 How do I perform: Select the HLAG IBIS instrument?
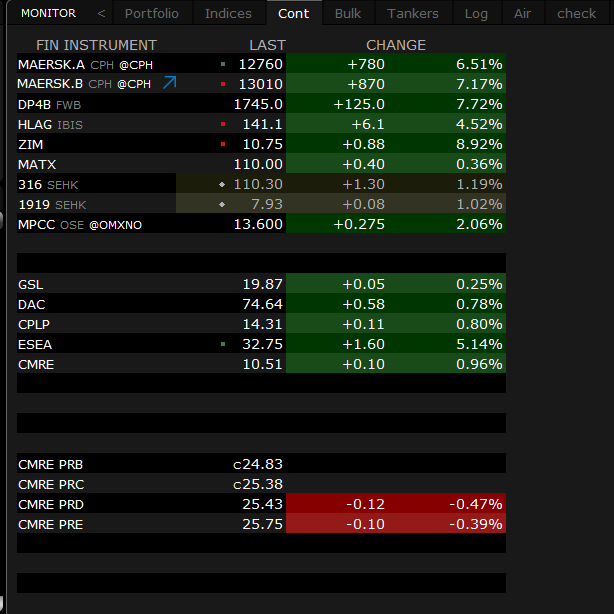[x=50, y=125]
